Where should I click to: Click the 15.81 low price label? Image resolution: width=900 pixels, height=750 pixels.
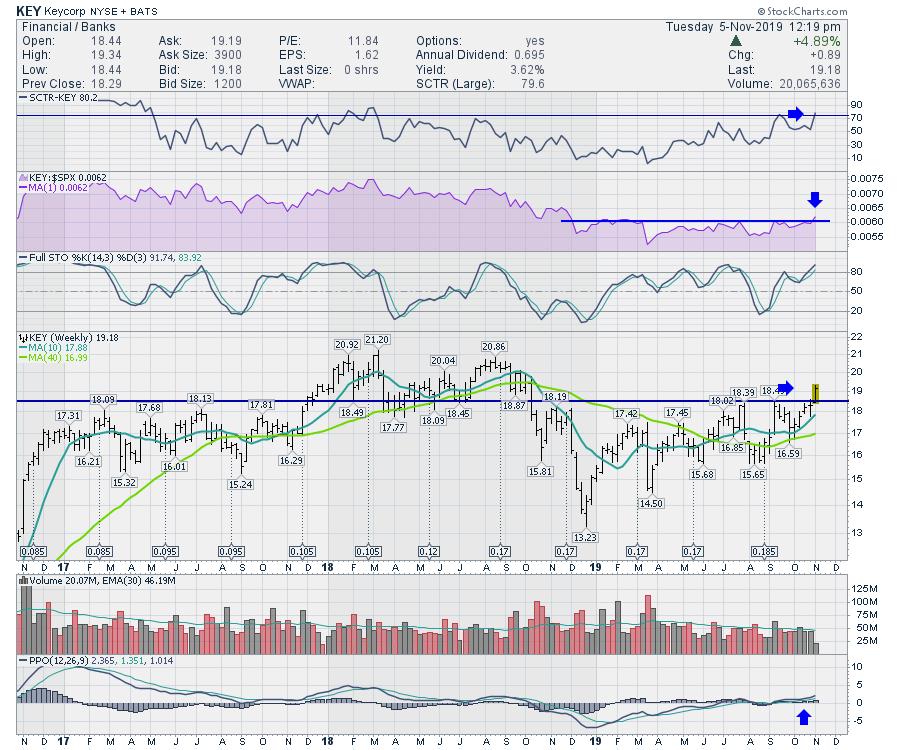[540, 472]
